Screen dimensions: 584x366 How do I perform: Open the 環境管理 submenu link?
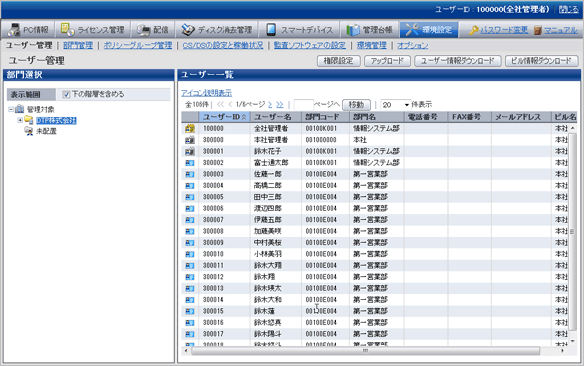[371, 45]
